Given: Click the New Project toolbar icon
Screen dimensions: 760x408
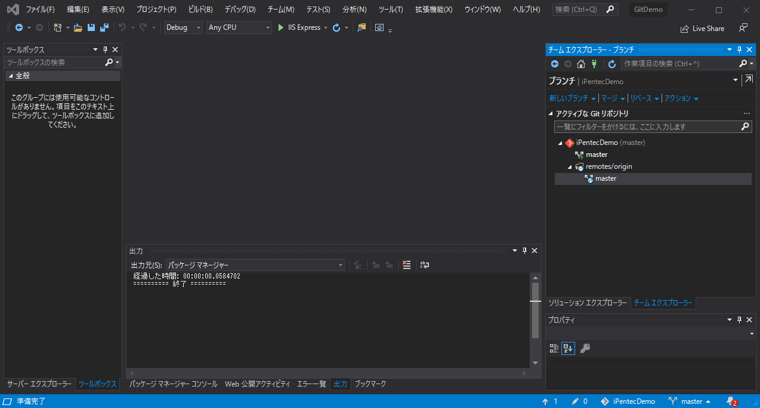Looking at the screenshot, I should [58, 28].
